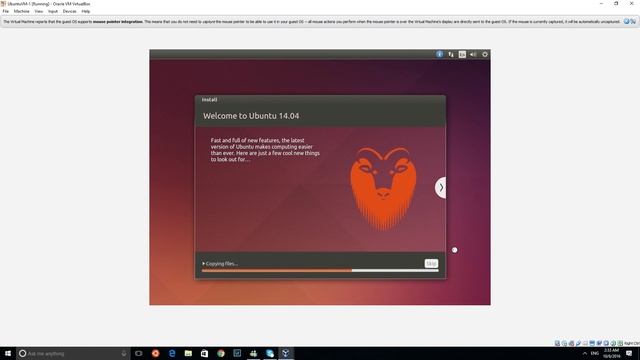Click the don't show again notification icon
The height and width of the screenshot is (360, 640).
(x=633, y=22)
